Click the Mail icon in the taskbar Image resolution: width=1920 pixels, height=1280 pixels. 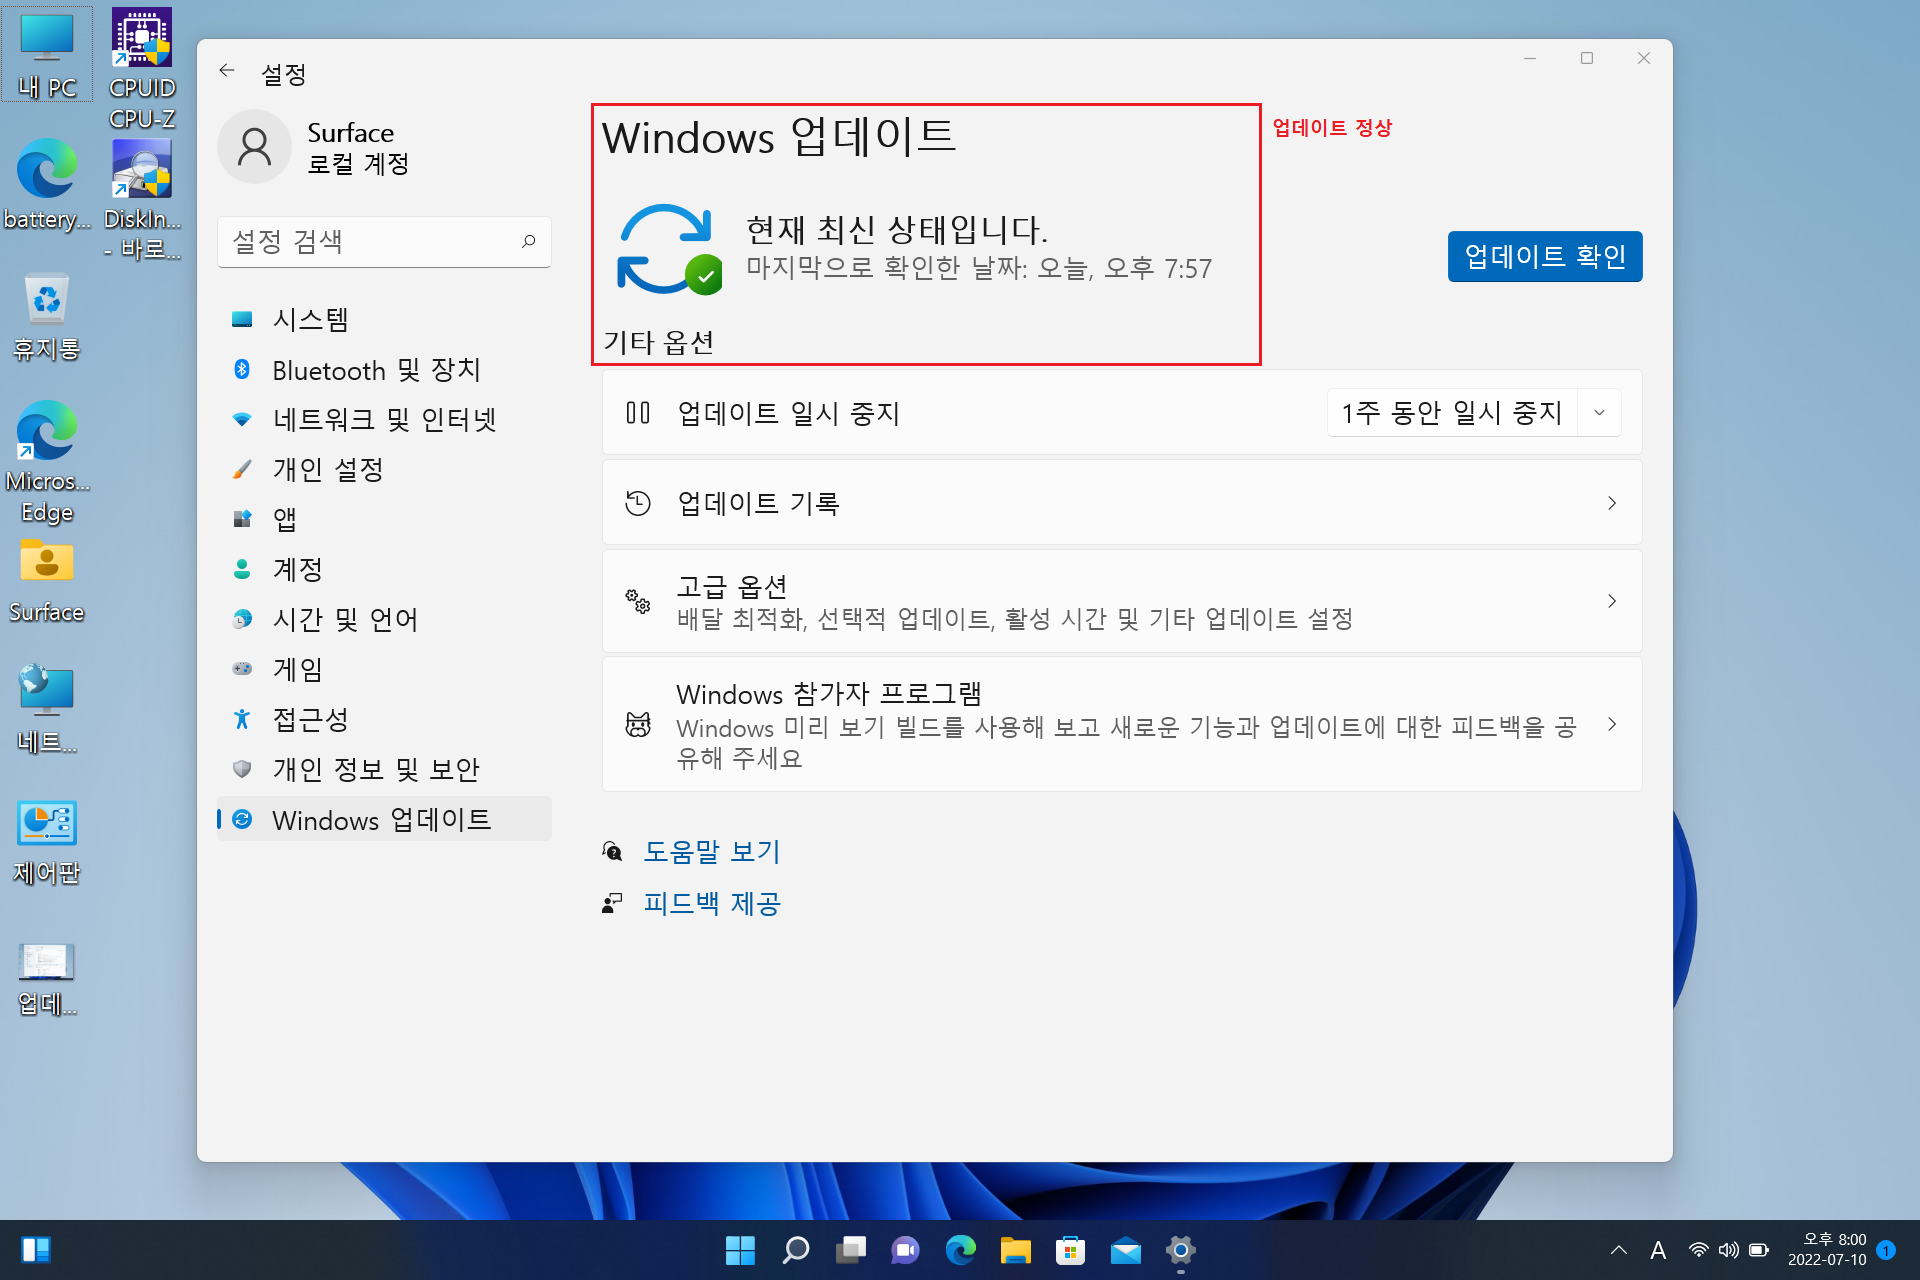tap(1125, 1250)
